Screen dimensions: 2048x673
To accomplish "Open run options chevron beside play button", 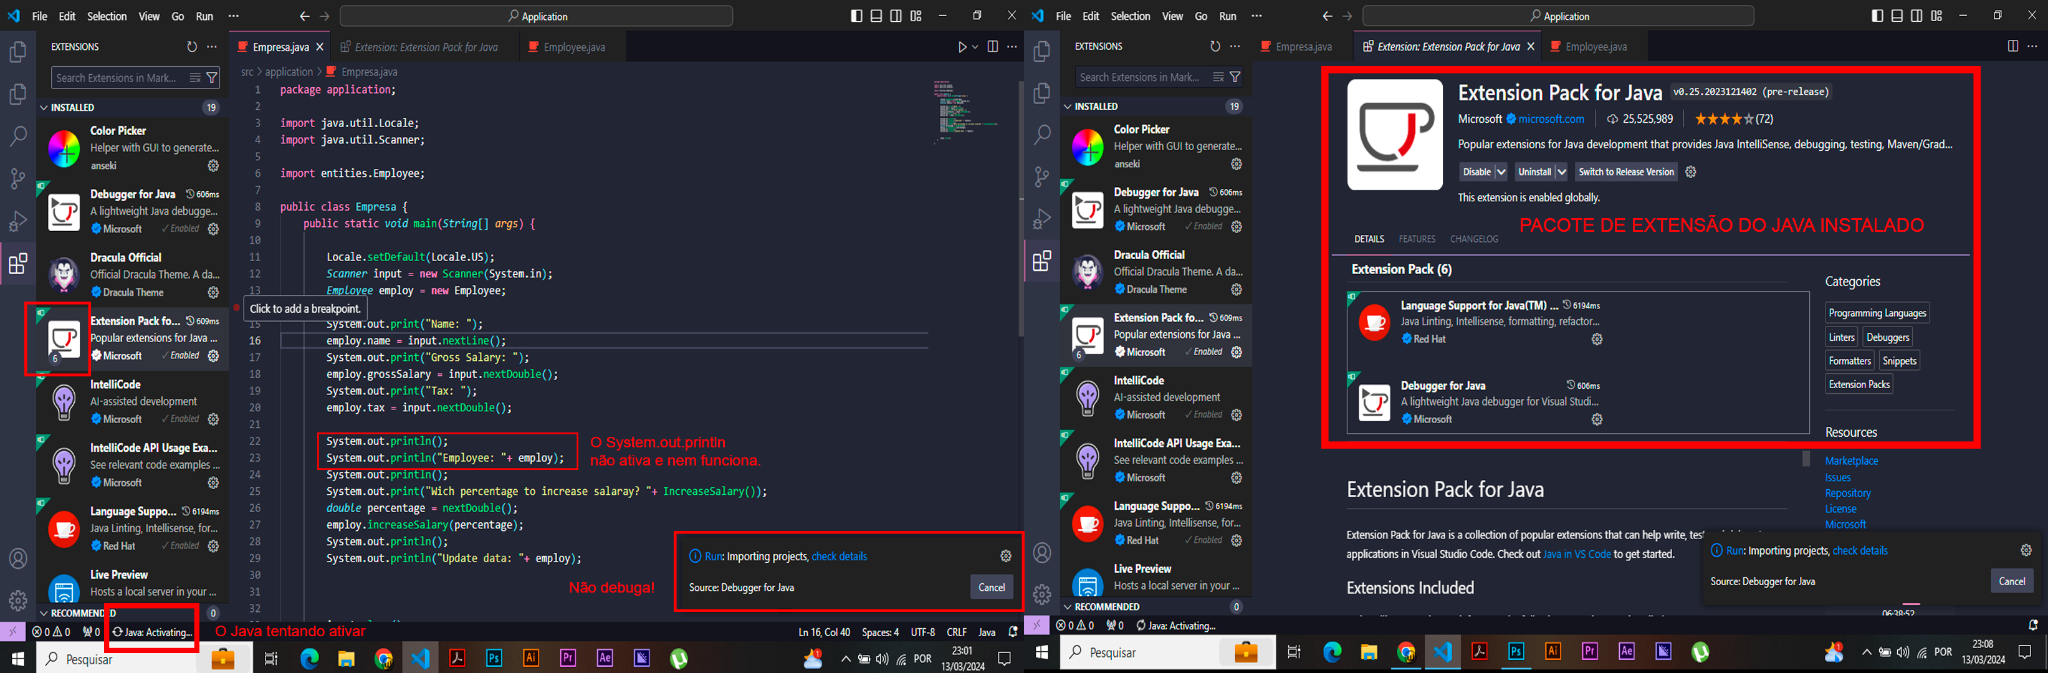I will pyautogui.click(x=975, y=47).
